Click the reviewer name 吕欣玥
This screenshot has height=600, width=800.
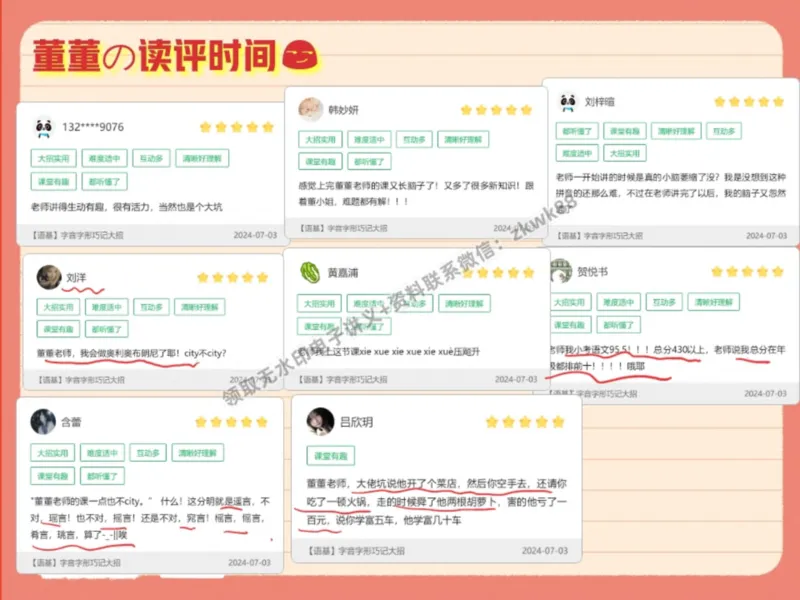[357, 422]
